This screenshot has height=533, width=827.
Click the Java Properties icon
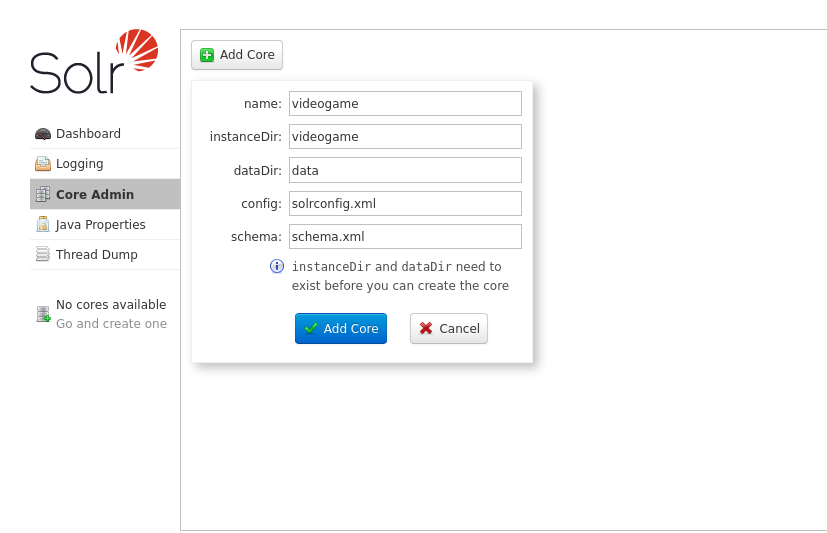point(43,225)
